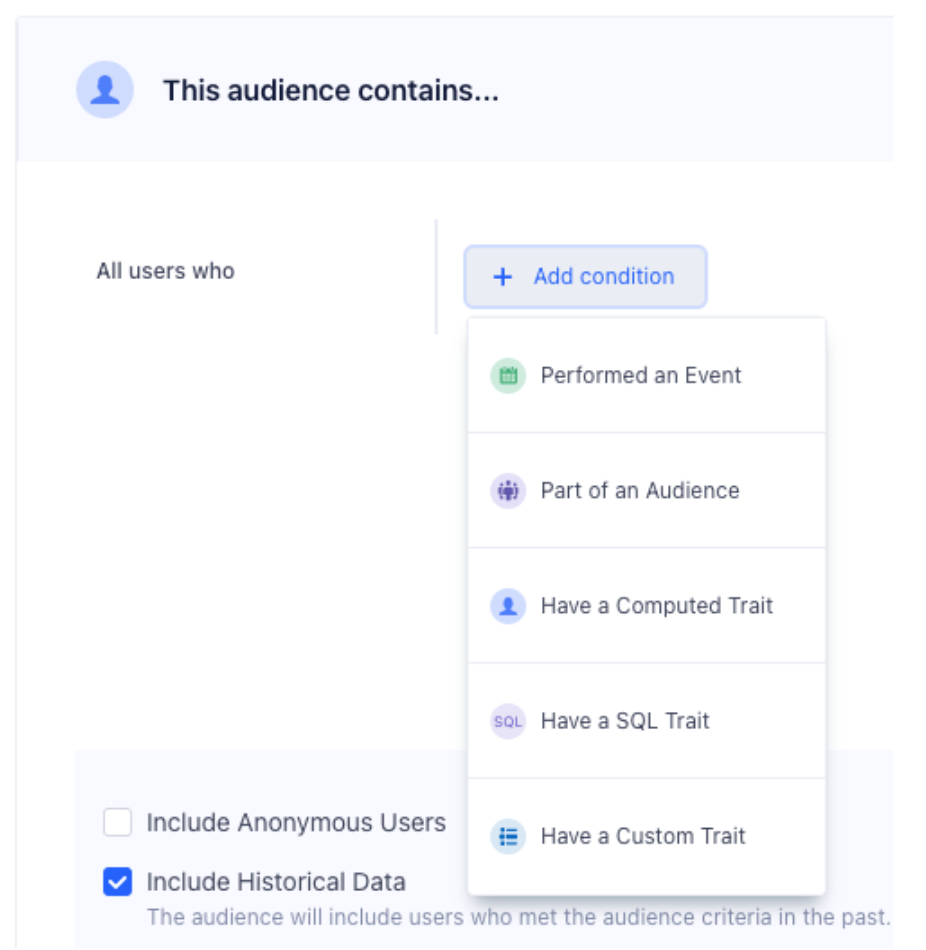Select Have a SQL Trait option
The width and height of the screenshot is (926, 950).
647,721
